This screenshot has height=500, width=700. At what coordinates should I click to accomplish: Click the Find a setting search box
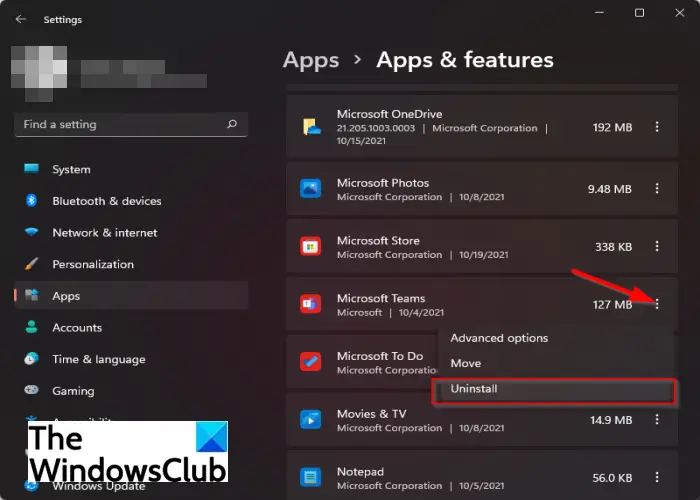point(131,124)
